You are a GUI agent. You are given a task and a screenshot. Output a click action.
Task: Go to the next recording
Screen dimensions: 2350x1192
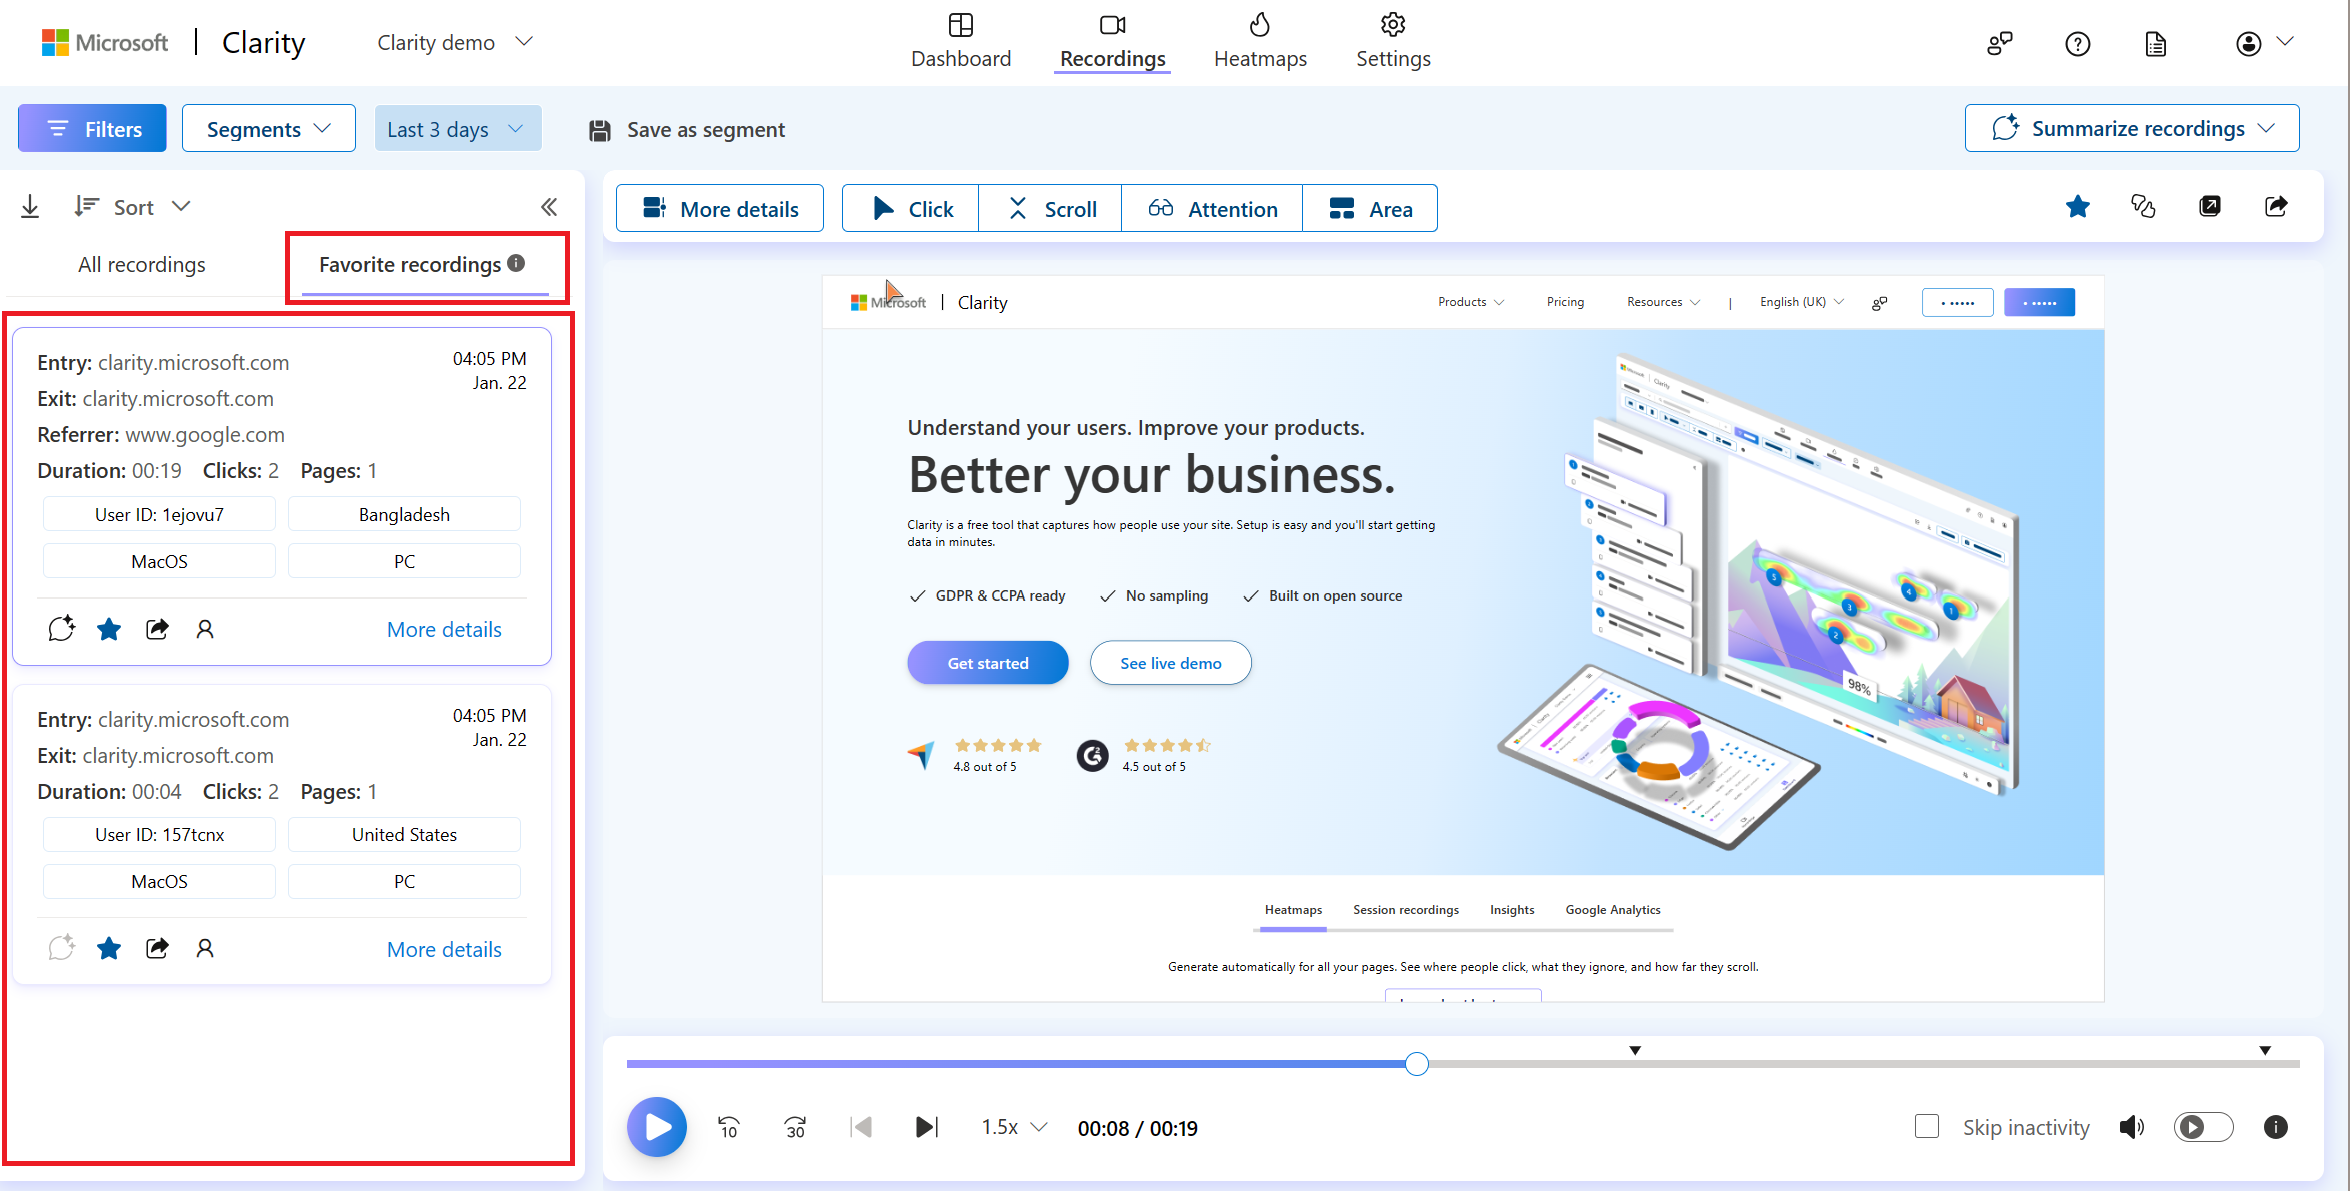[x=927, y=1127]
